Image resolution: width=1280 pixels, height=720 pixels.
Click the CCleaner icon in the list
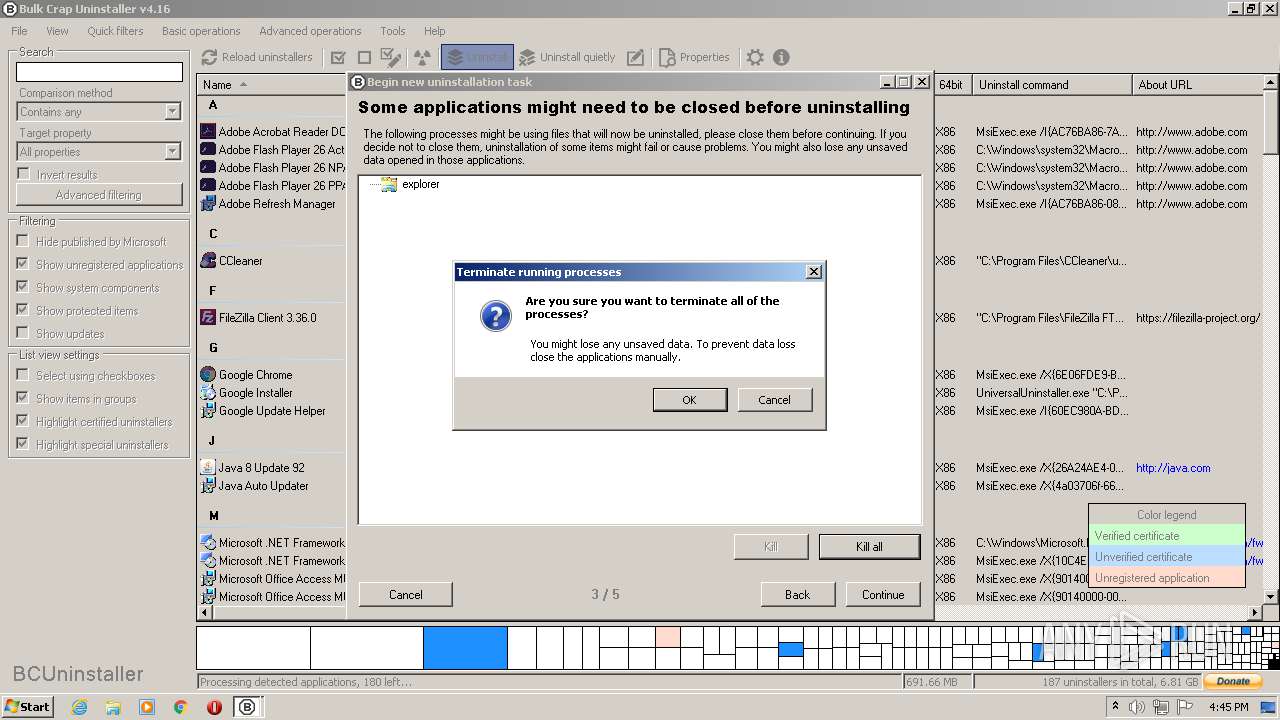(208, 260)
